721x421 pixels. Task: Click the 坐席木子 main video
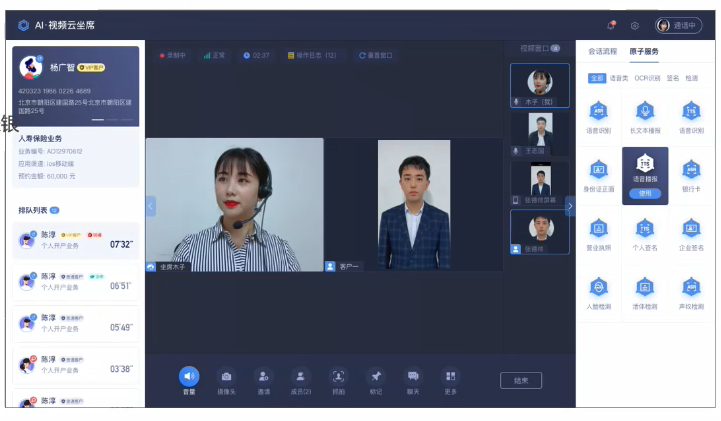[x=235, y=205]
